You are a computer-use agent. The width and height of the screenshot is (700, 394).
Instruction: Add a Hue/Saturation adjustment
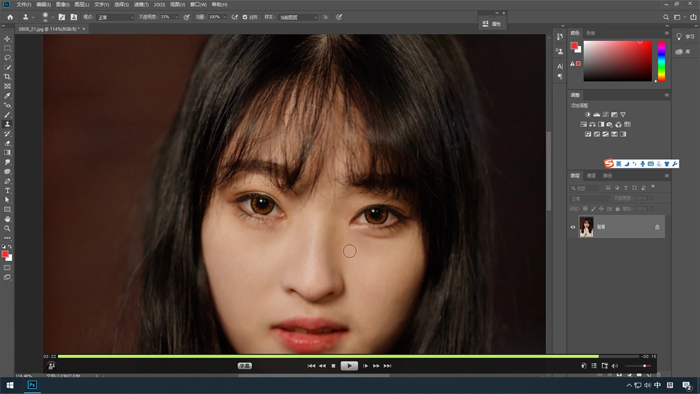click(x=583, y=124)
